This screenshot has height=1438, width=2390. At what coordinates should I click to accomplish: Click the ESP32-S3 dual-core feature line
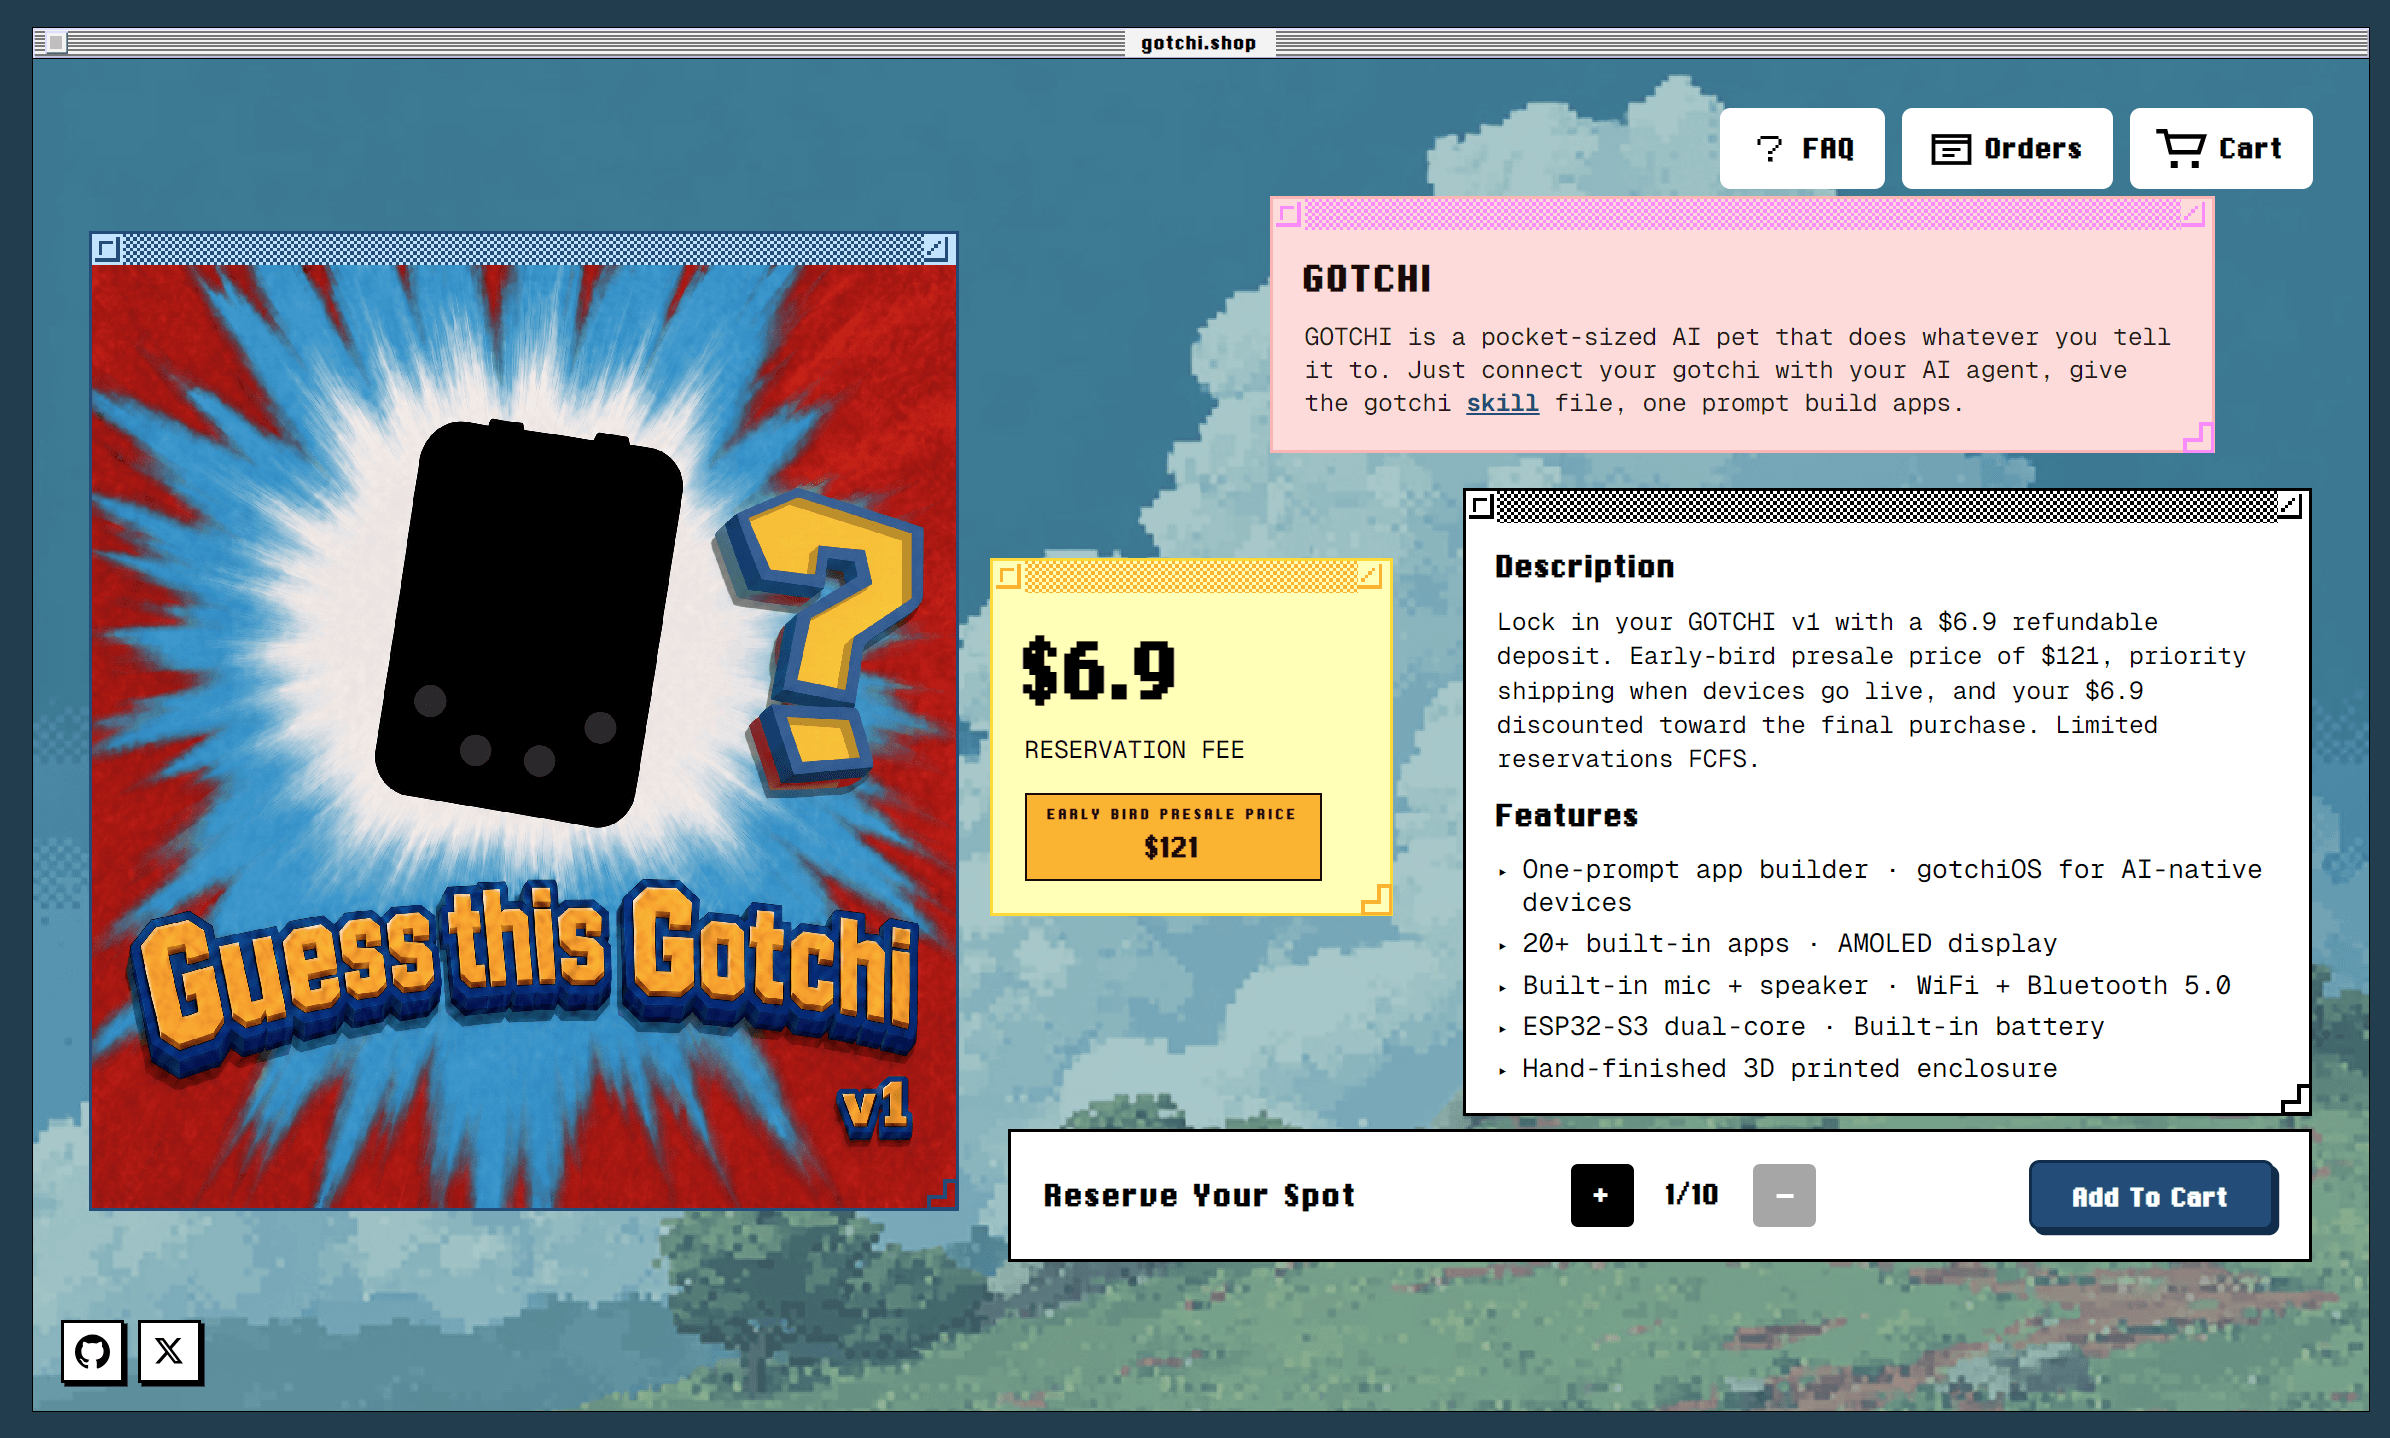(x=1813, y=1027)
